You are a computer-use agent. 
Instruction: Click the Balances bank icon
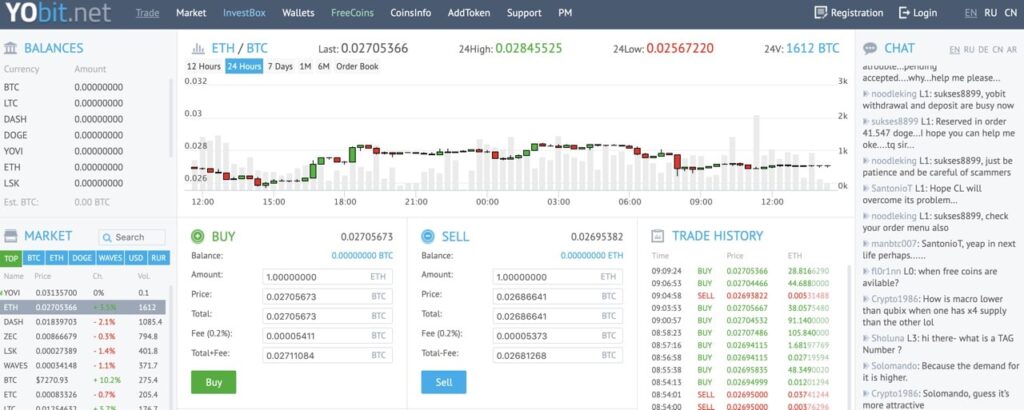pyautogui.click(x=10, y=48)
